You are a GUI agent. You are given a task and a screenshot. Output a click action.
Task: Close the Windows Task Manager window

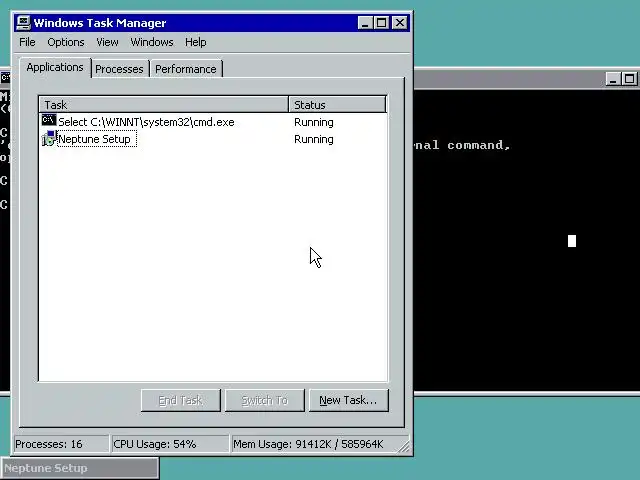(400, 23)
